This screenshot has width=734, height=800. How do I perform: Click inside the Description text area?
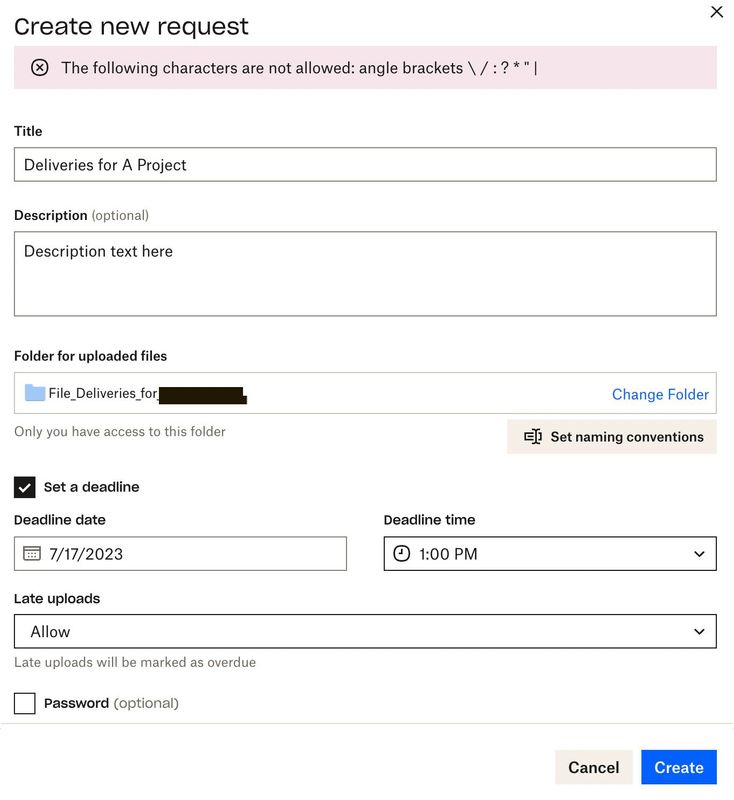367,273
